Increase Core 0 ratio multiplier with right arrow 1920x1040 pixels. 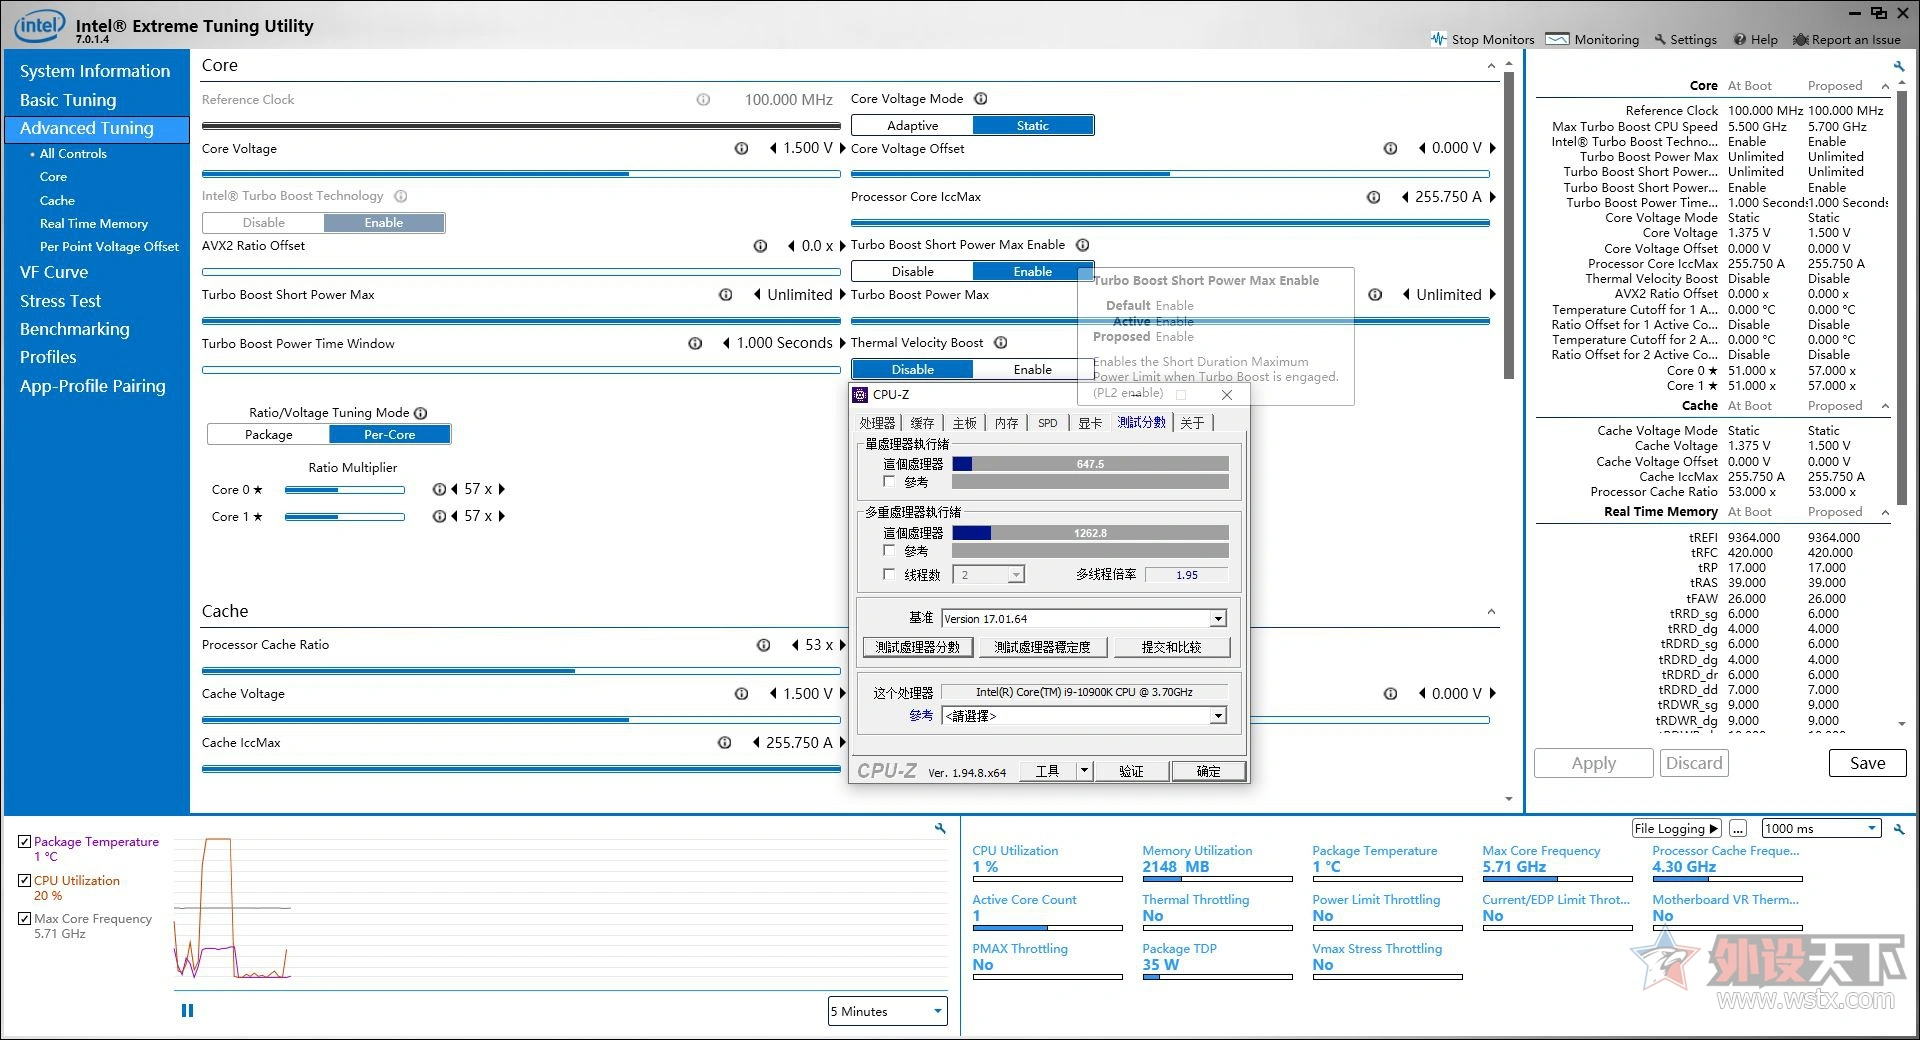pyautogui.click(x=502, y=490)
